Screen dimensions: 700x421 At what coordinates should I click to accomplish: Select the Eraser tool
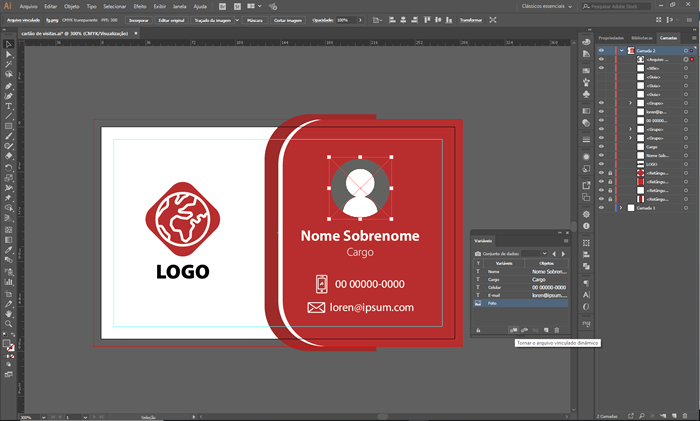8,156
